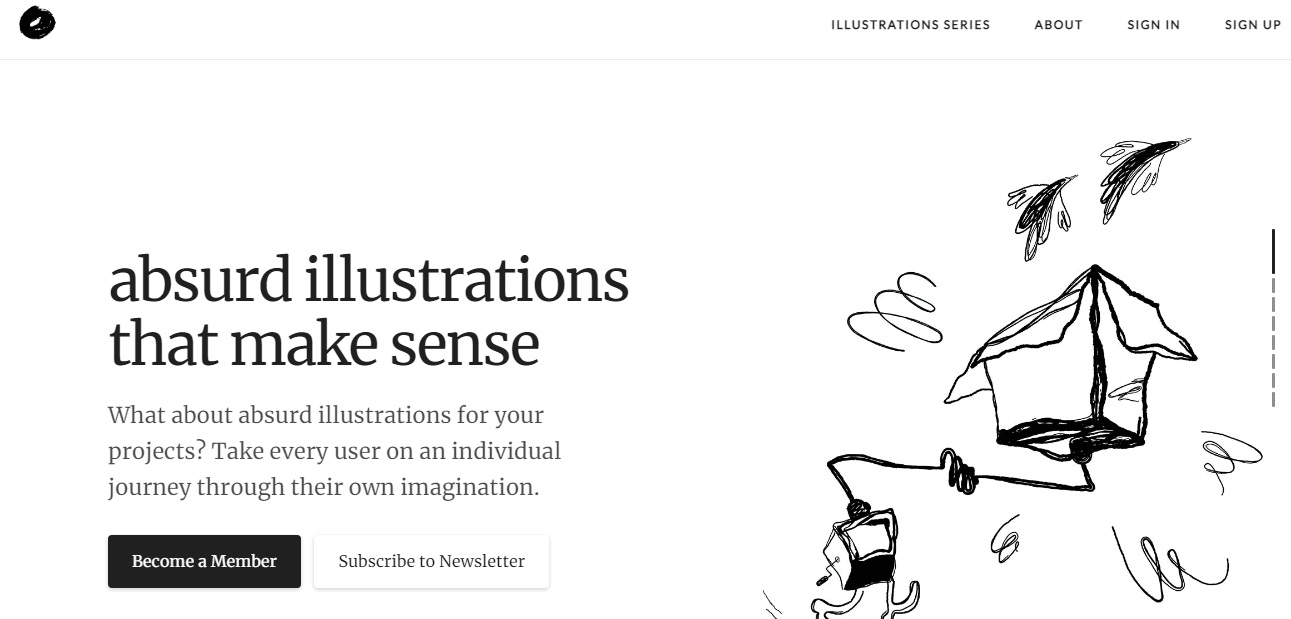The image size is (1291, 619).
Task: Click the knotted rope below the house
Action: tap(962, 472)
